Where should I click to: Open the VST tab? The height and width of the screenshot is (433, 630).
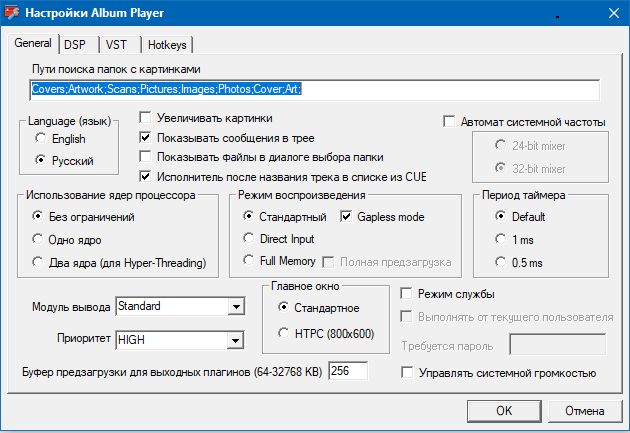[116, 45]
